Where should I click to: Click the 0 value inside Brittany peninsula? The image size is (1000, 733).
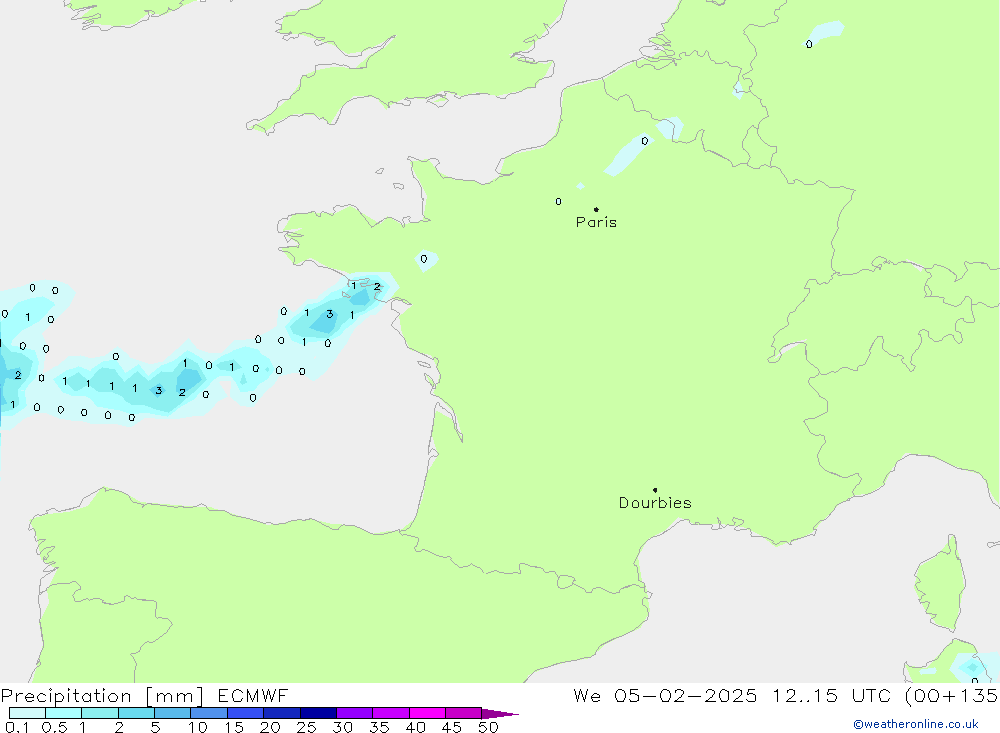pyautogui.click(x=423, y=259)
